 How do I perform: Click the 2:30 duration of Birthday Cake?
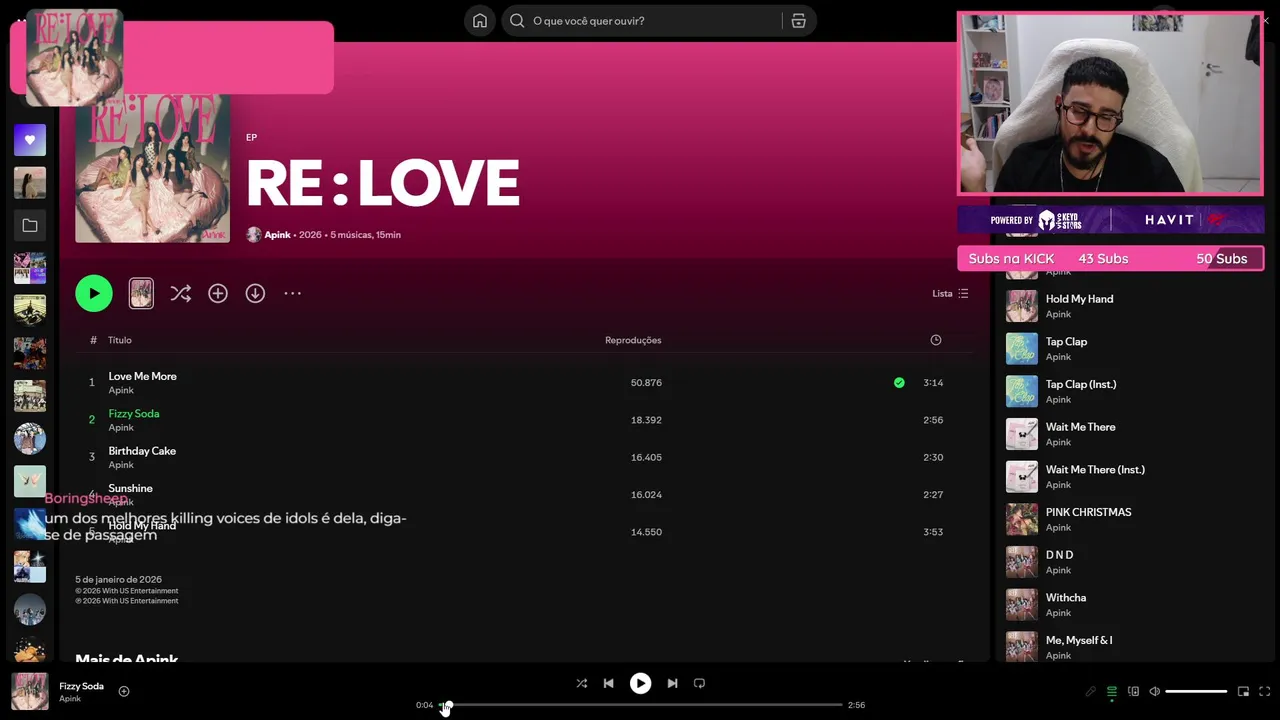click(x=933, y=457)
